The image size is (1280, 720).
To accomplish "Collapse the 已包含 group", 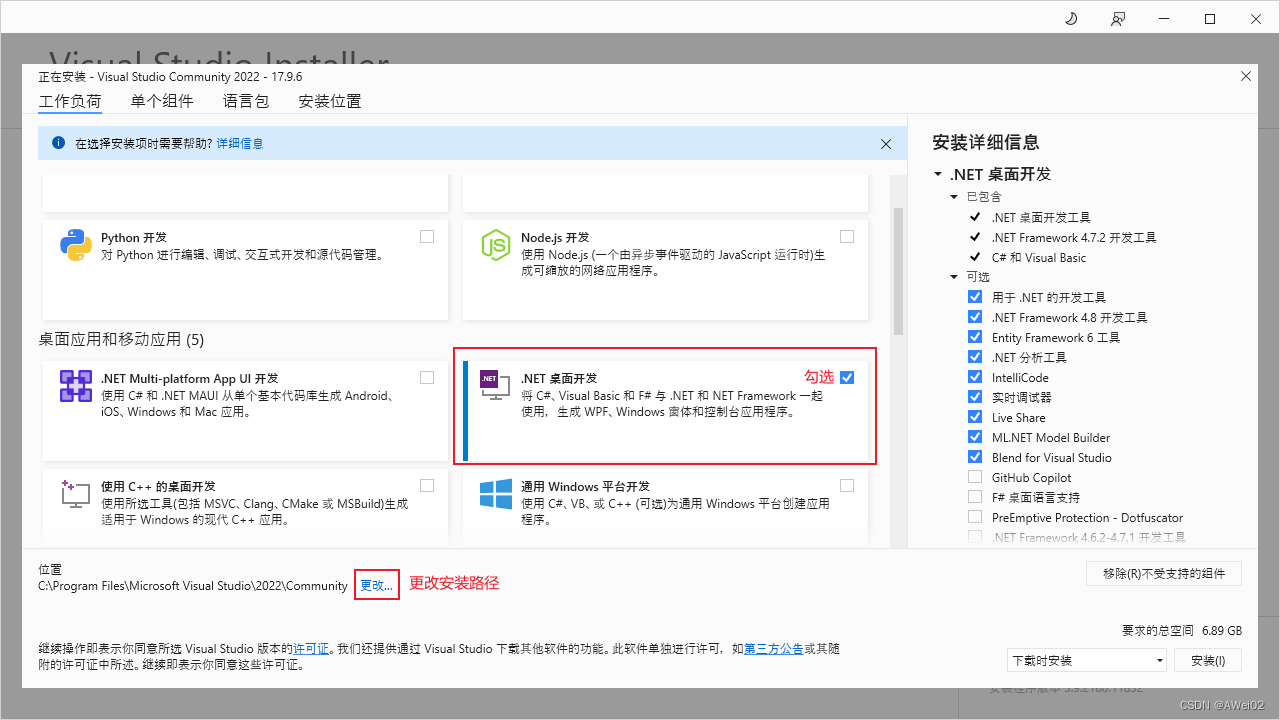I will point(954,197).
